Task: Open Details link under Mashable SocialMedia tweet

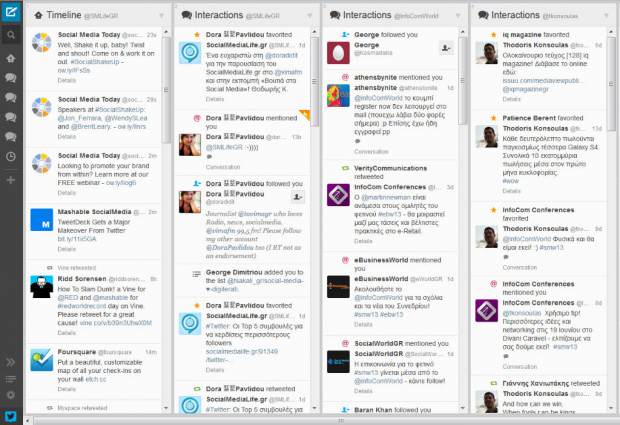Action: [x=66, y=249]
